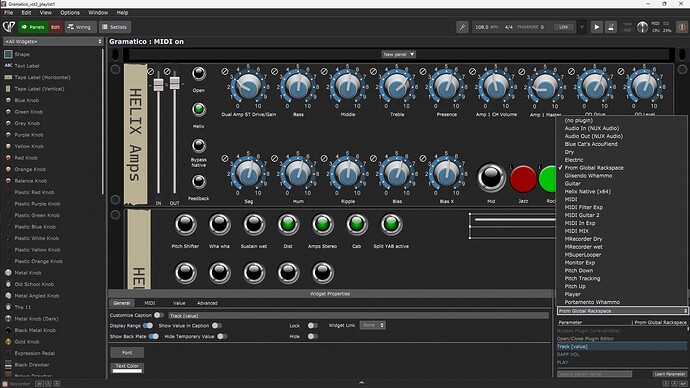
Task: Switch to the Value properties tab
Action: [x=179, y=303]
